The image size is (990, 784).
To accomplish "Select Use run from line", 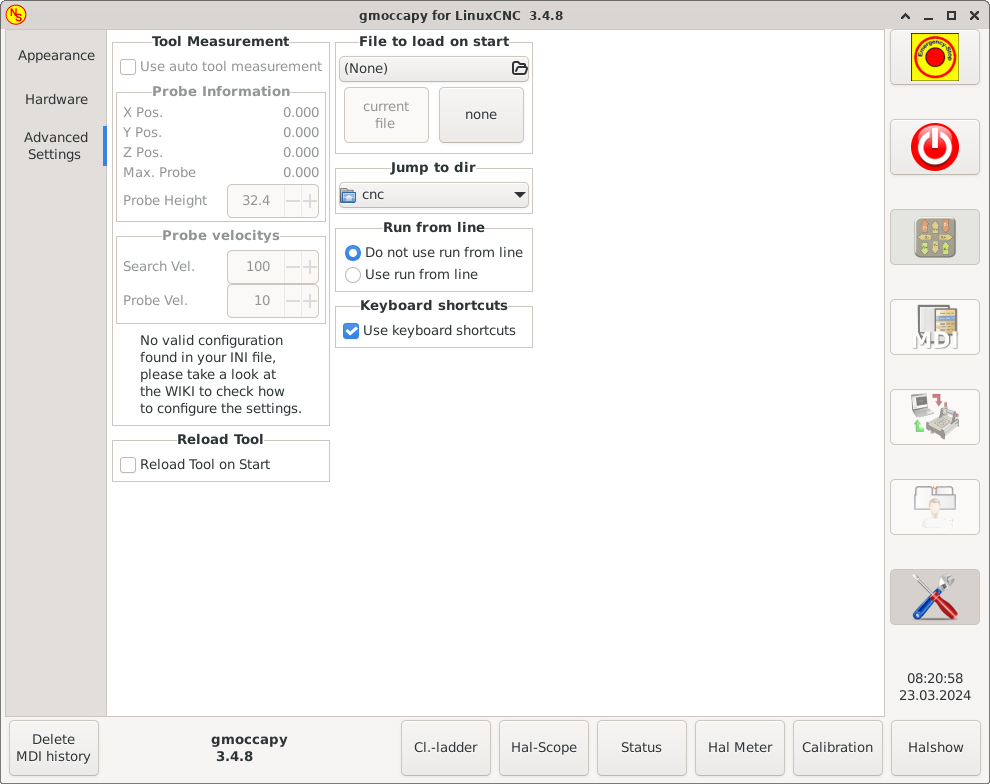I will 352,274.
